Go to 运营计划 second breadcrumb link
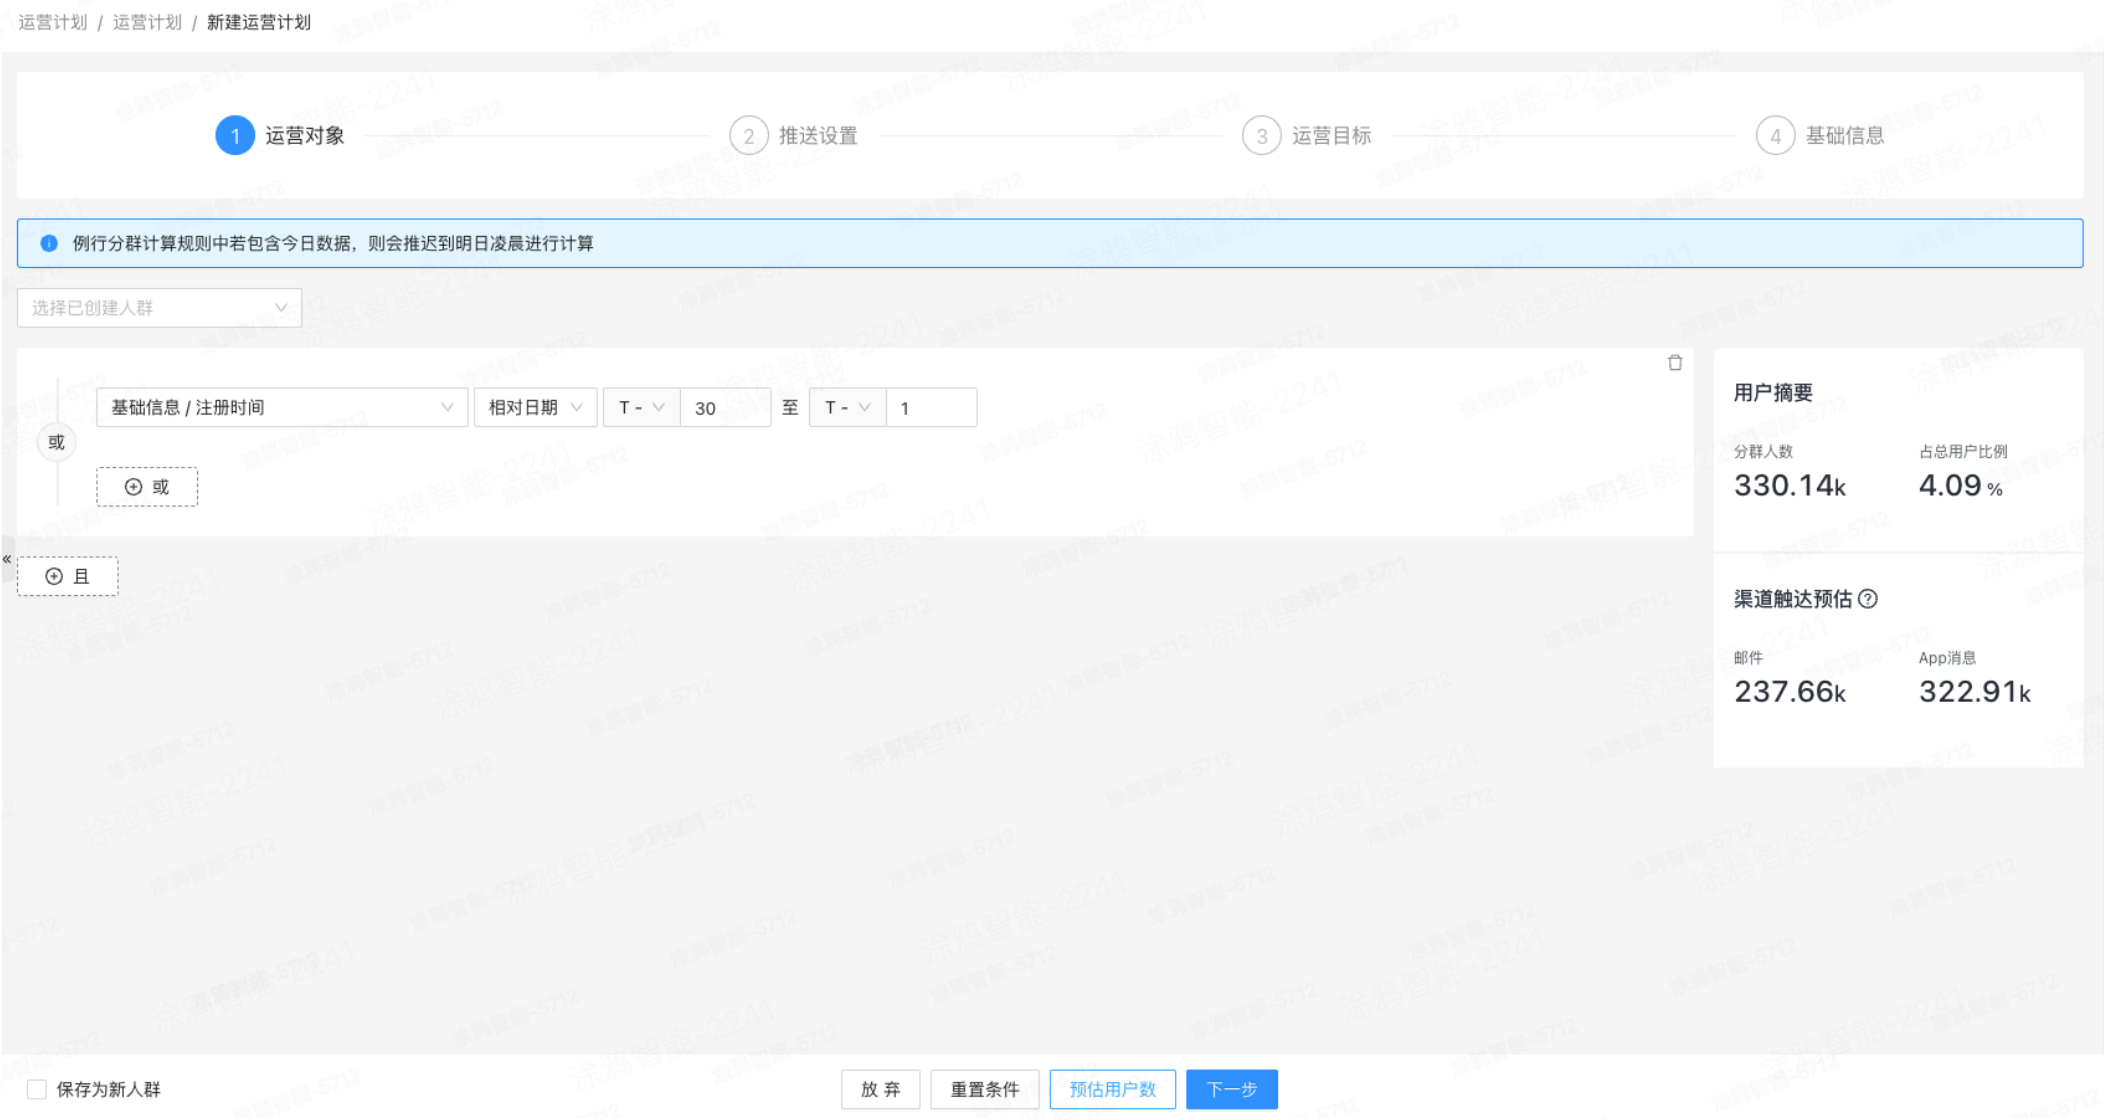 click(147, 22)
